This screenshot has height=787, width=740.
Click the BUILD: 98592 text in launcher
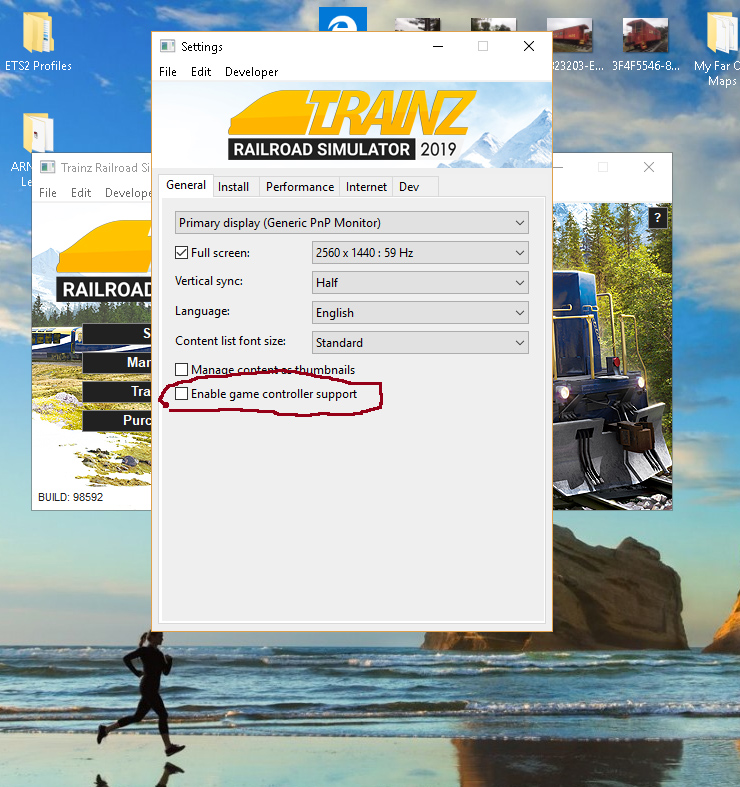(x=70, y=497)
